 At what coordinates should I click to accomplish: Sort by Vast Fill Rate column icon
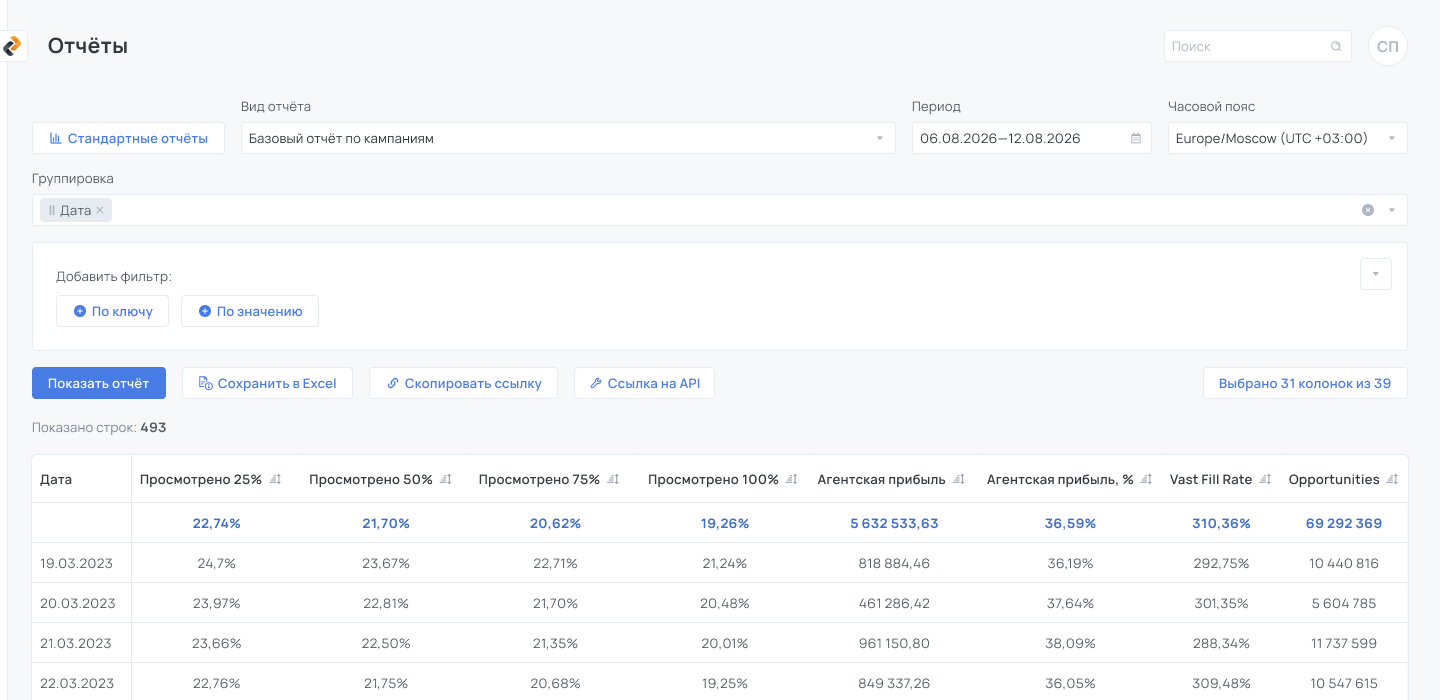click(1265, 480)
